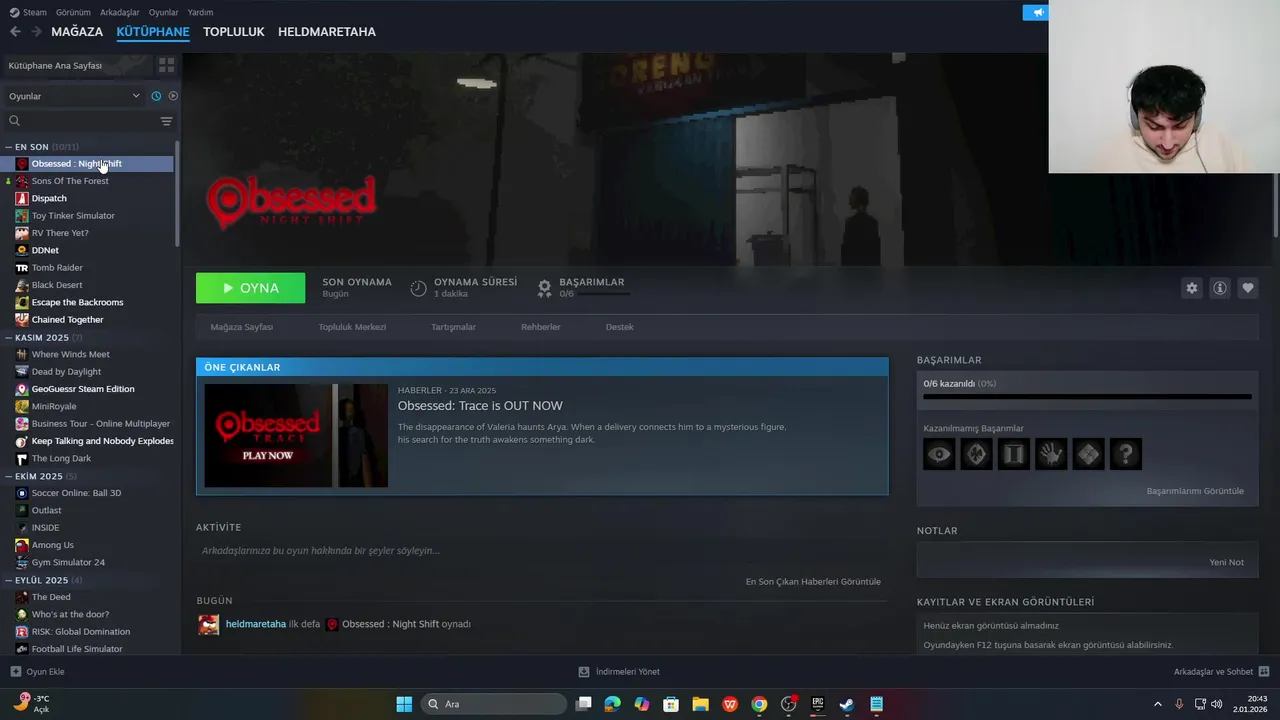Image resolution: width=1280 pixels, height=720 pixels.
Task: Click the Chained Together game icon
Action: 22,320
